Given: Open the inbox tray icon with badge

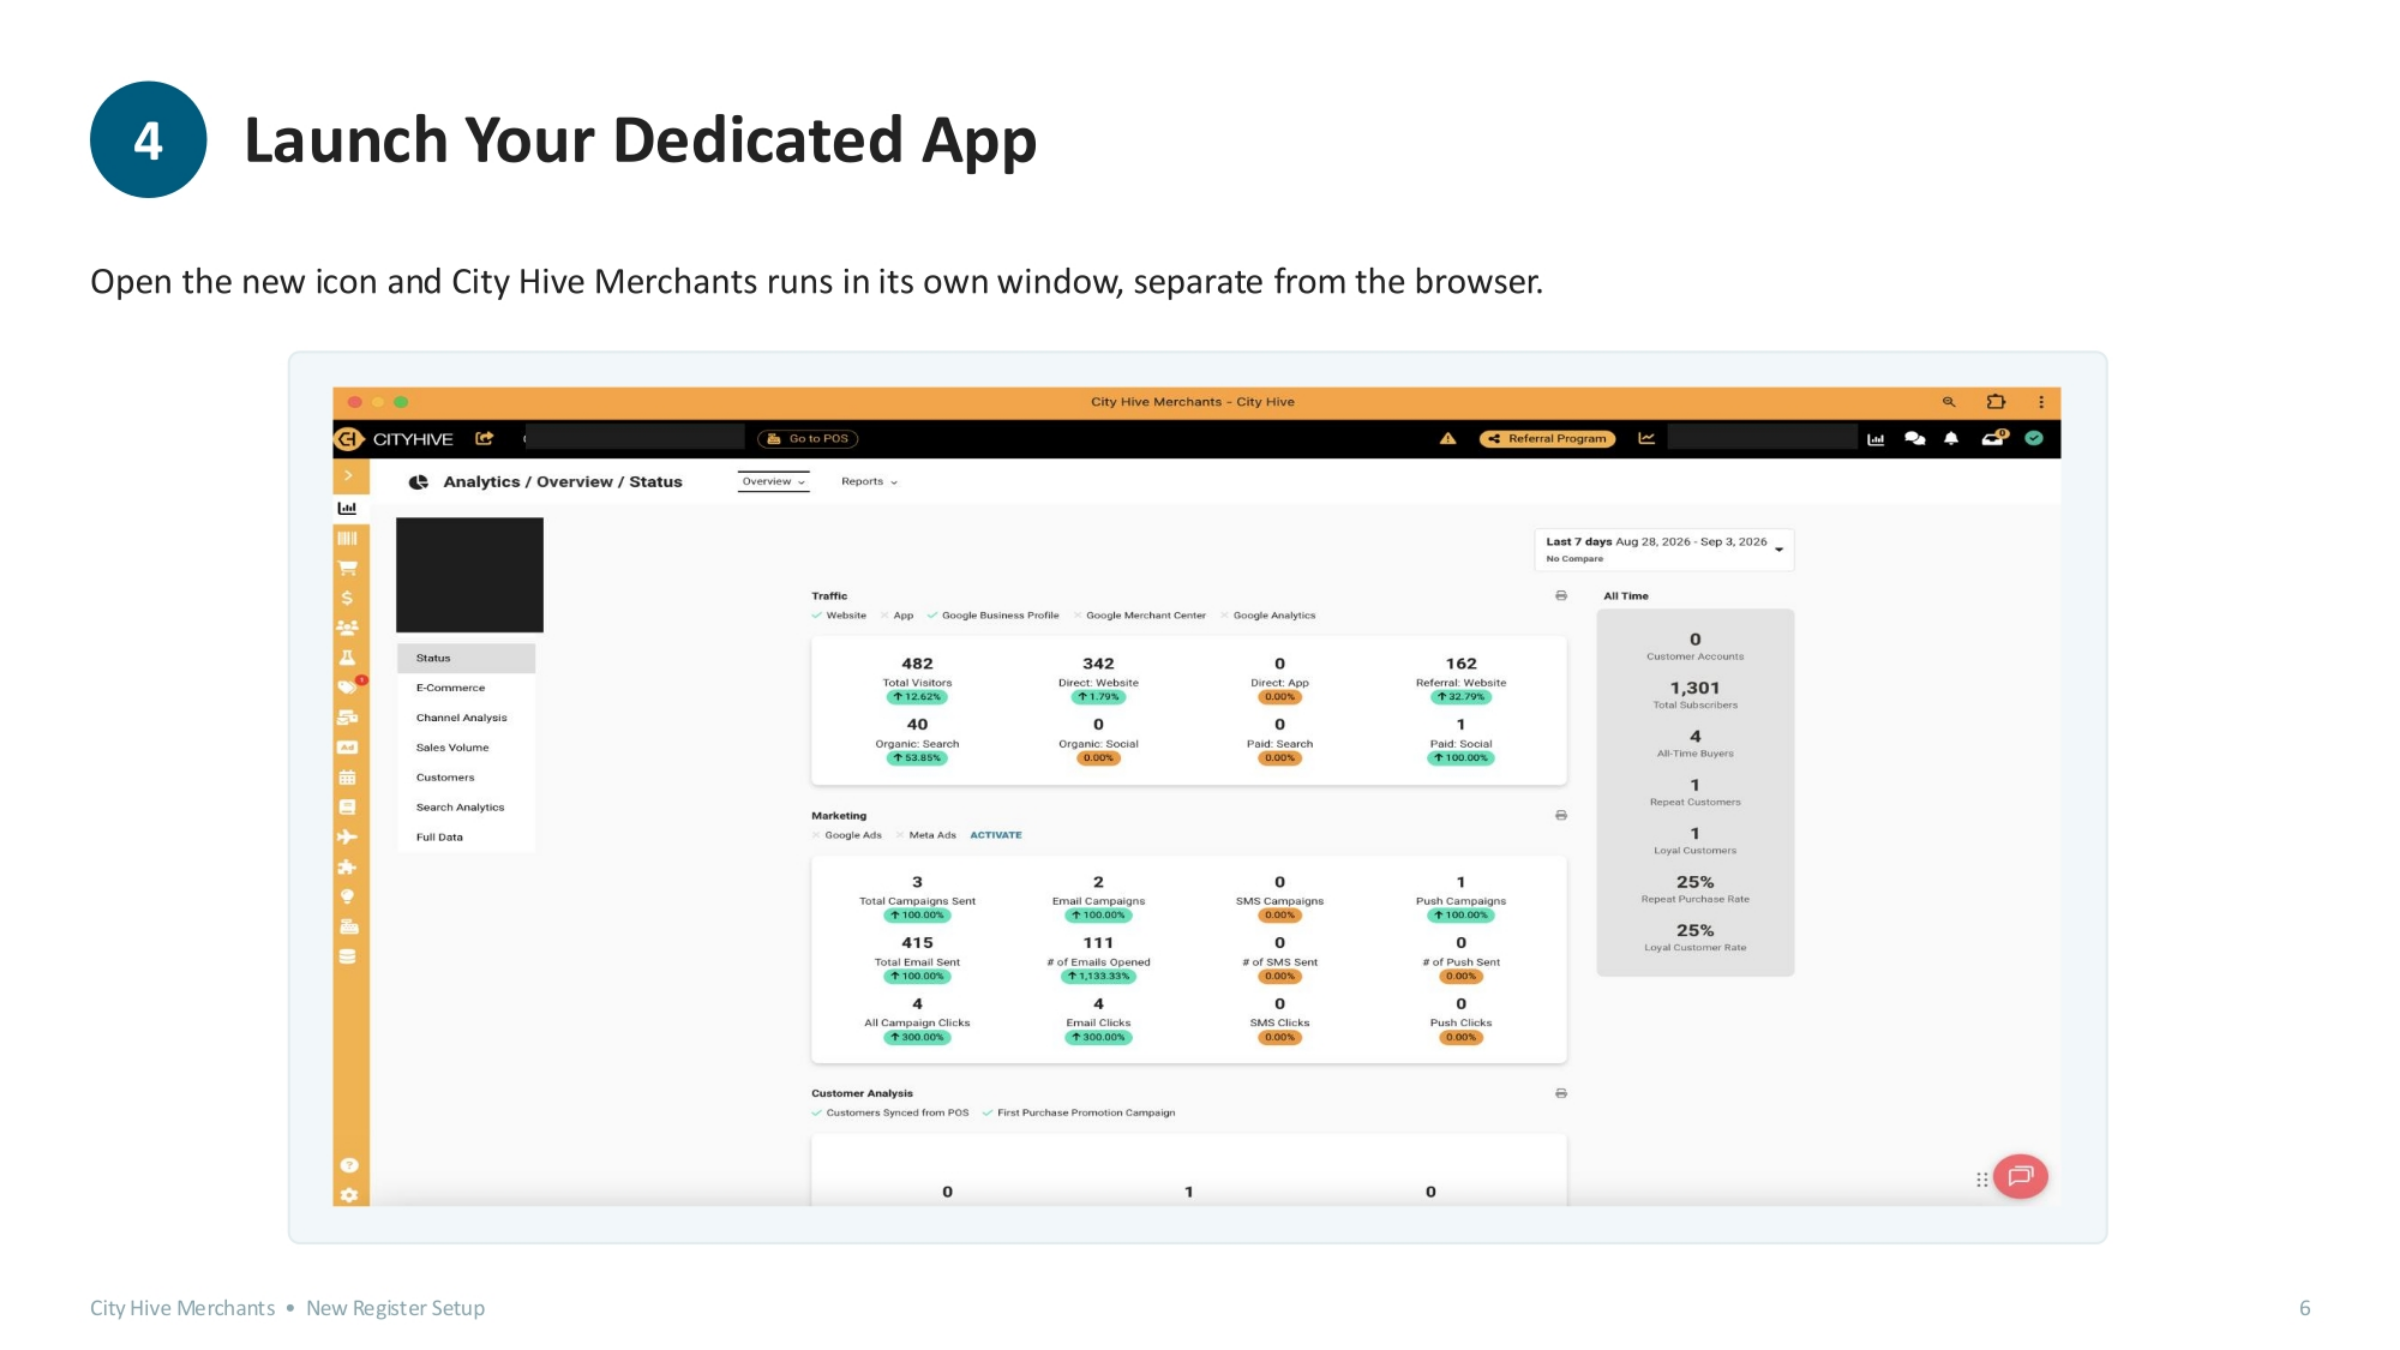Looking at the screenshot, I should click(1994, 437).
